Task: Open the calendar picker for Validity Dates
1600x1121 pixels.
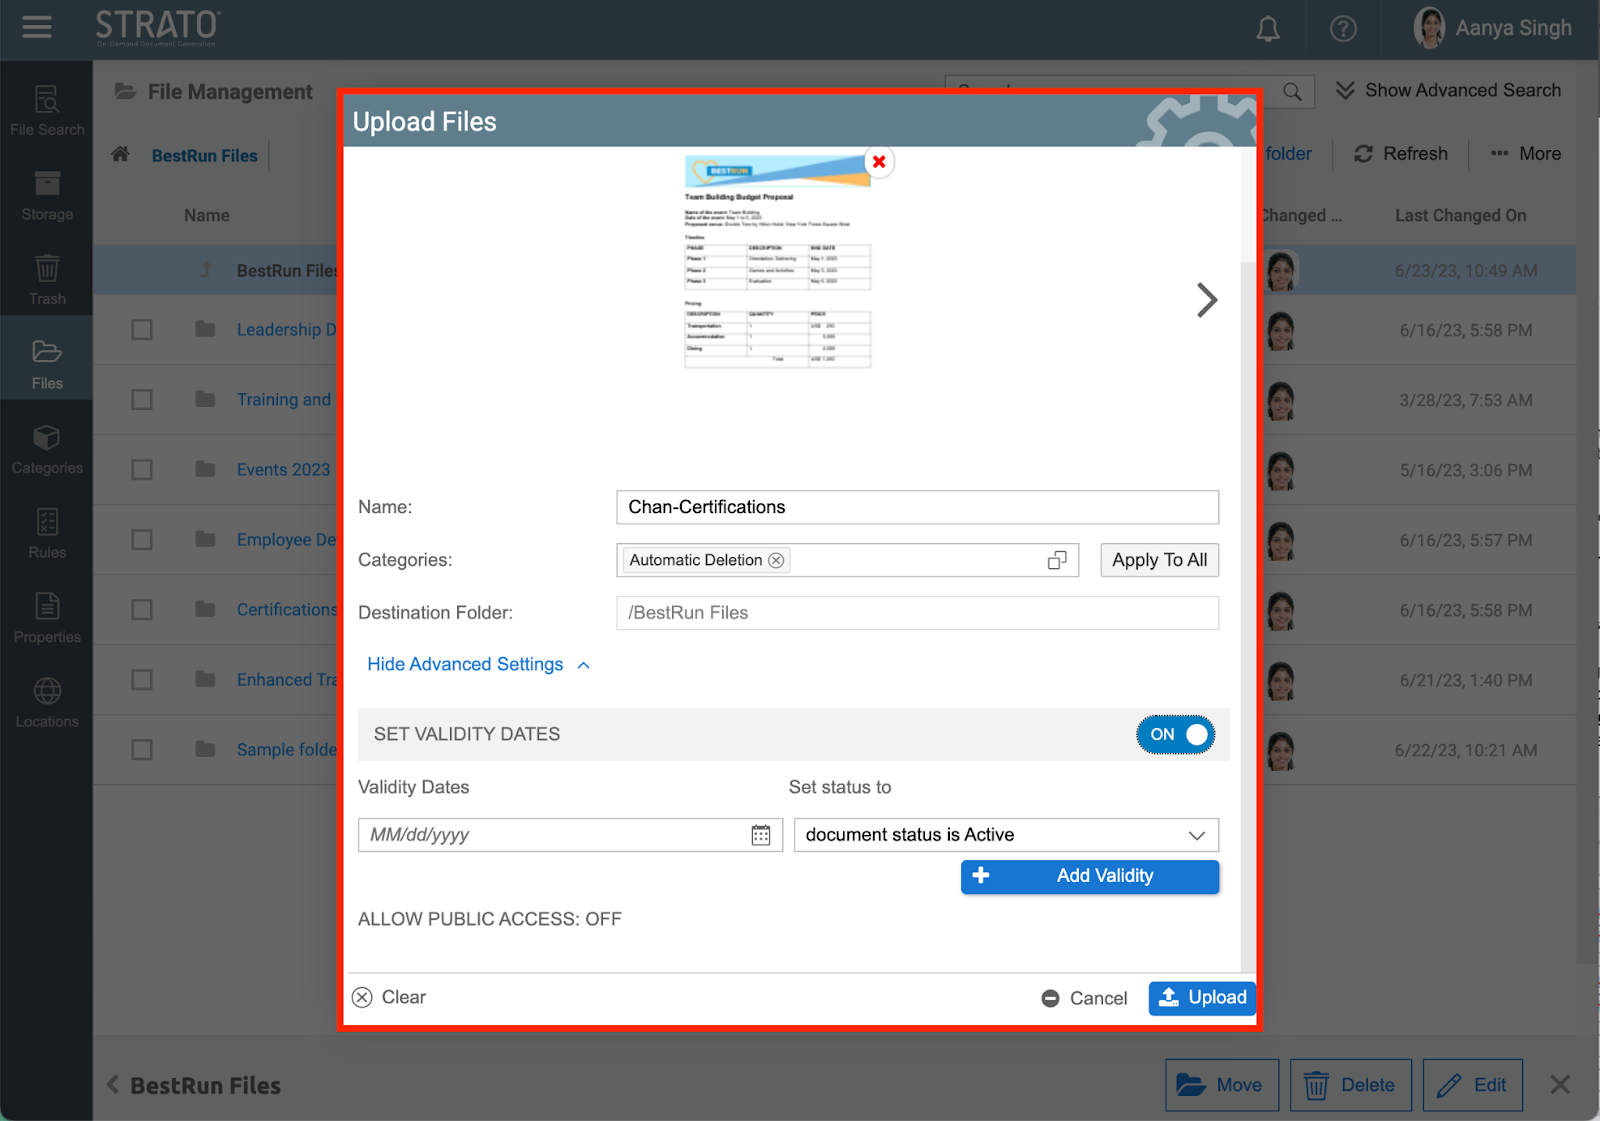Action: 761,835
